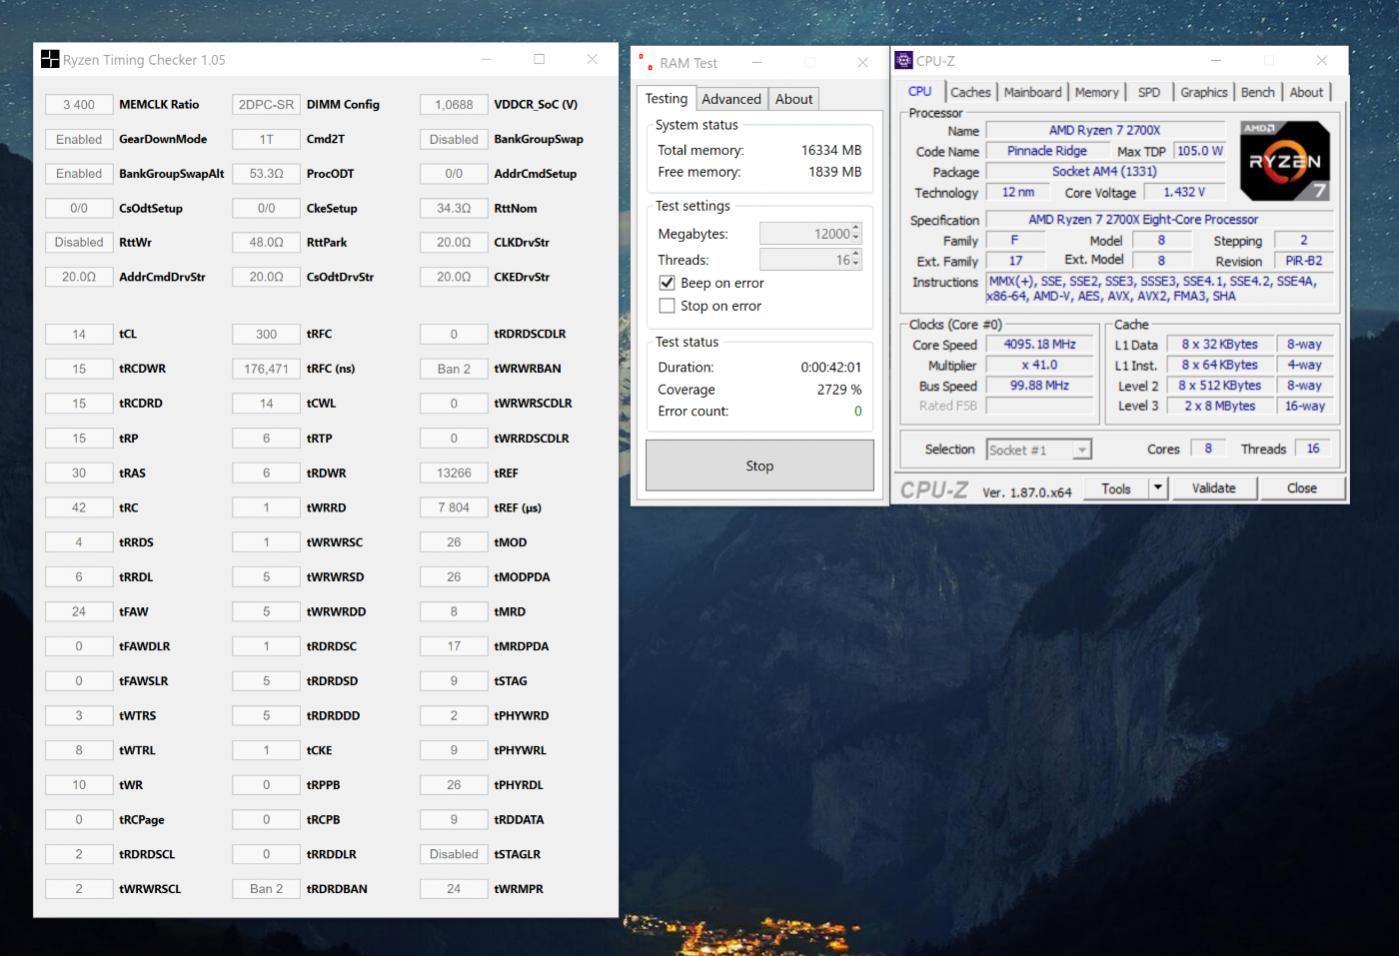Viewport: 1399px width, 956px height.
Task: Click the ProcODT value 53.3Ω
Action: coord(266,173)
